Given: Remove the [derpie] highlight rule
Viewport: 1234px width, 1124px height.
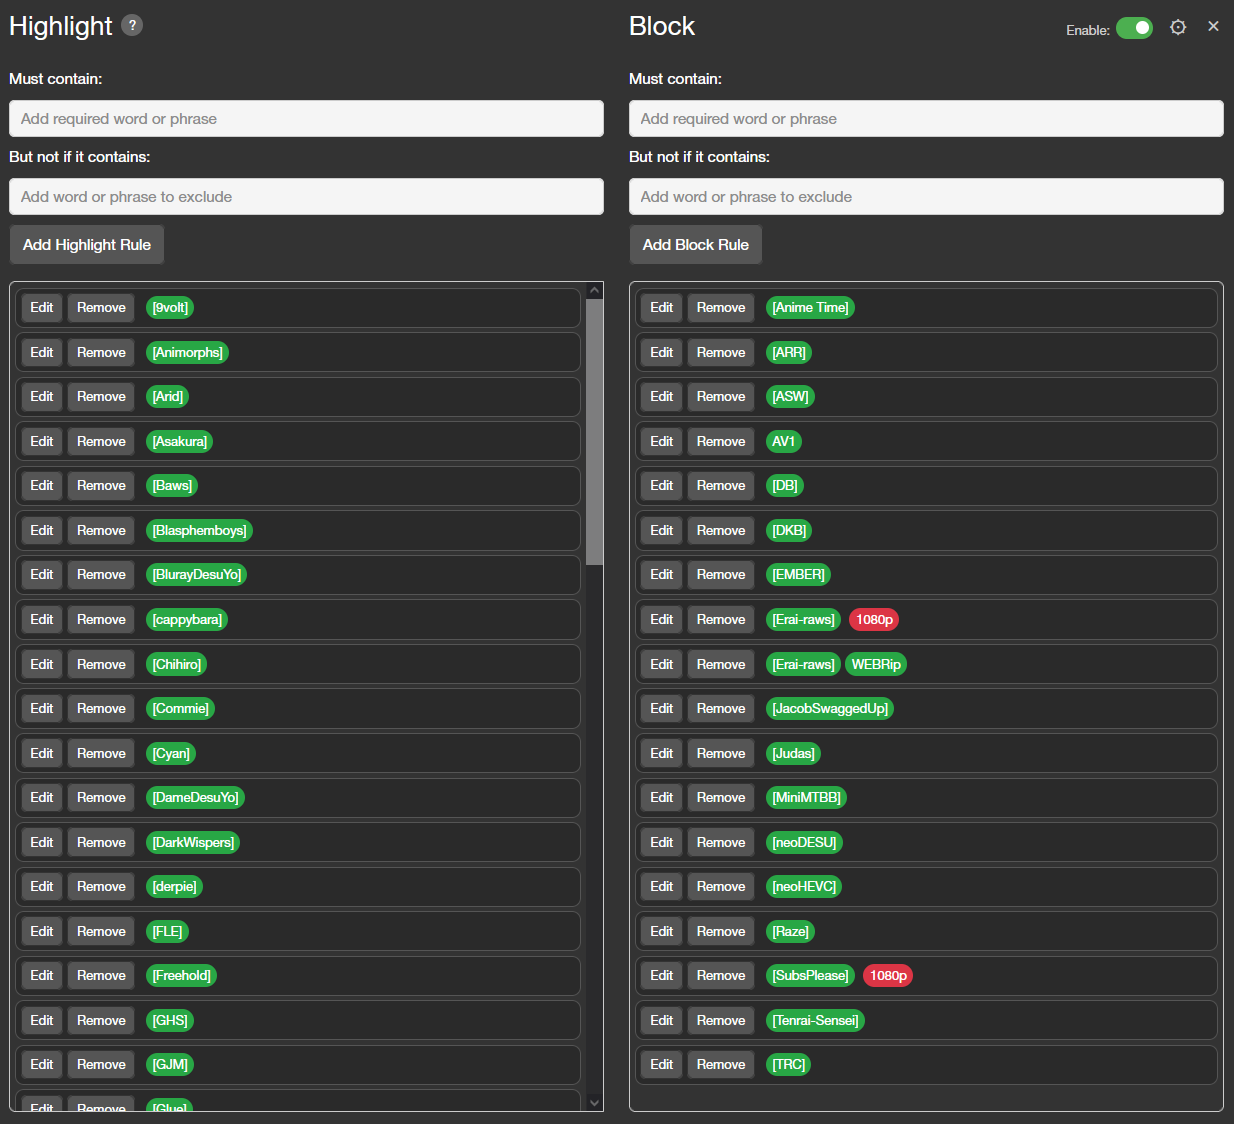Looking at the screenshot, I should pos(101,886).
